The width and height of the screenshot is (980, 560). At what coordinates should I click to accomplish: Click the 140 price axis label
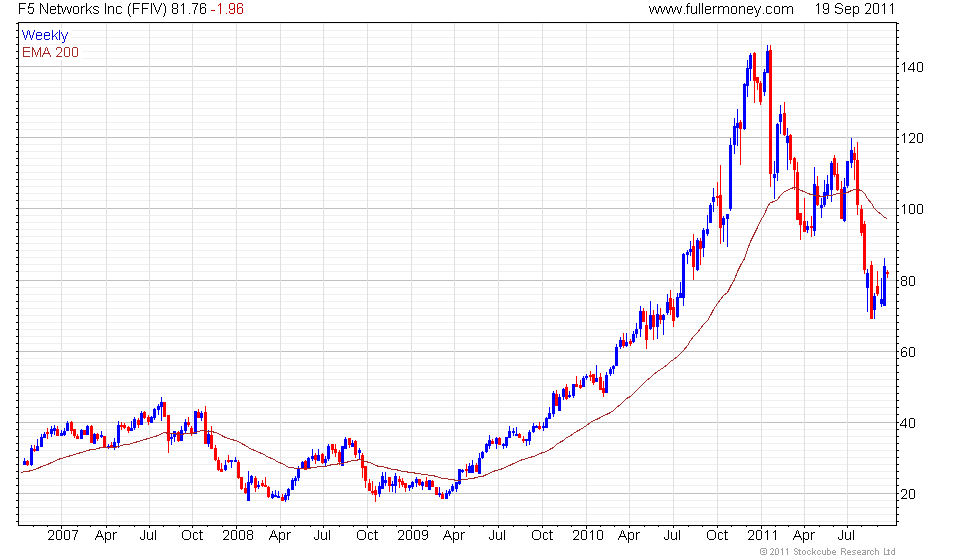pos(912,67)
